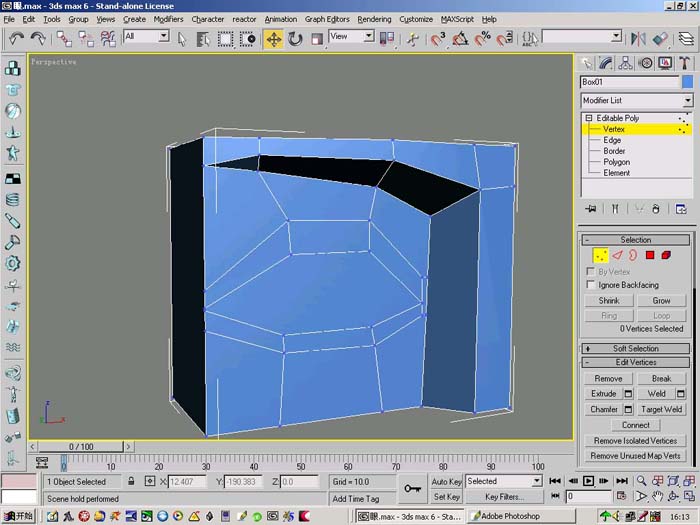The height and width of the screenshot is (525, 700).
Task: Open the Create command panel tab
Action: (x=586, y=63)
